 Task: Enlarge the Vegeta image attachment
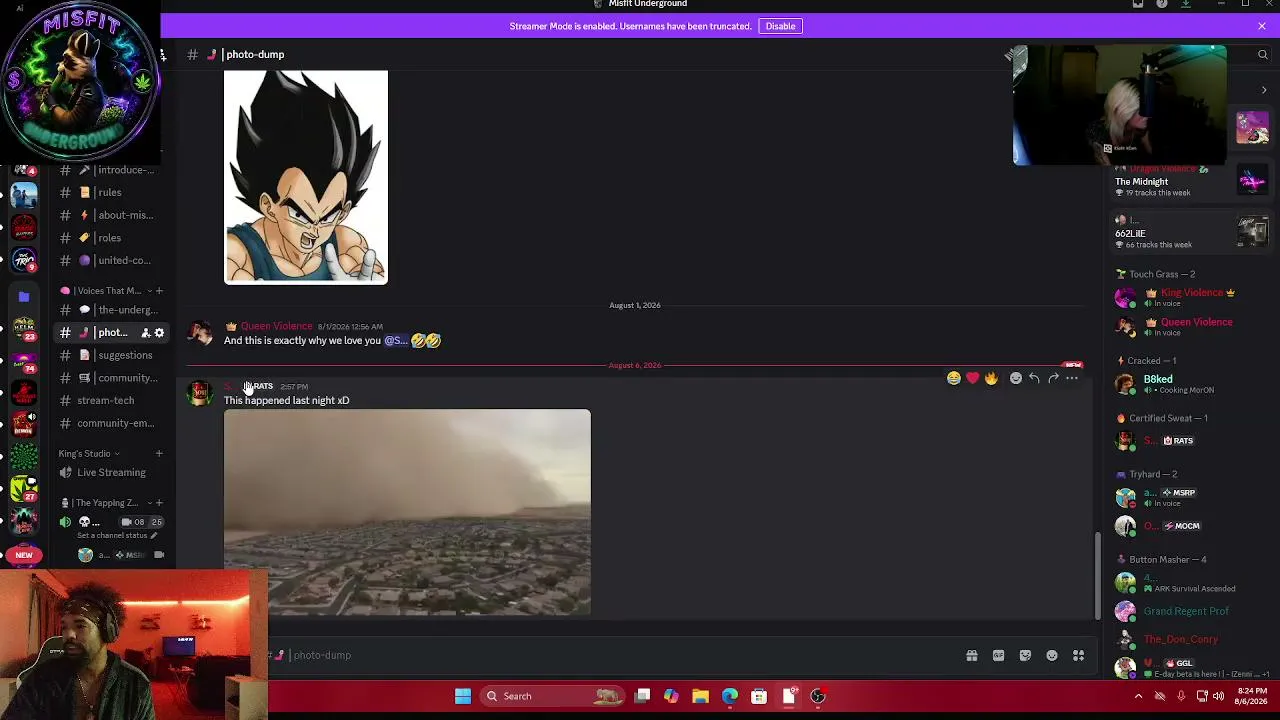[x=306, y=177]
